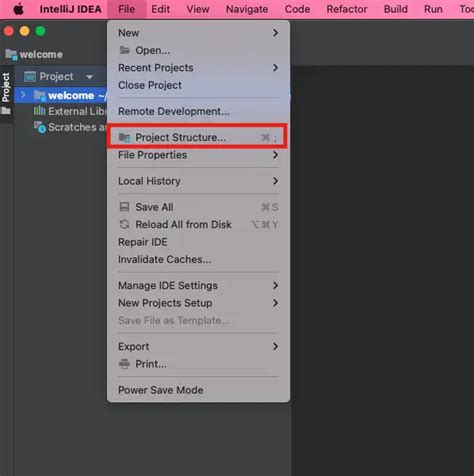Expand the welcome project tree node

23,95
